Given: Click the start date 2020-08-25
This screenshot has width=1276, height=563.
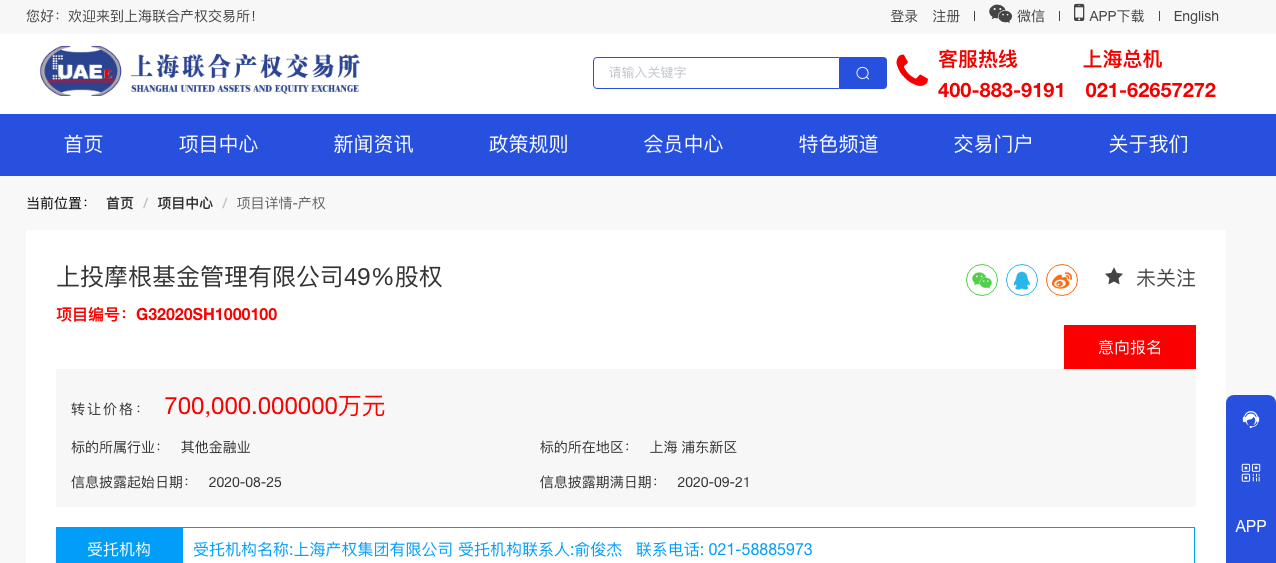Looking at the screenshot, I should [x=245, y=482].
